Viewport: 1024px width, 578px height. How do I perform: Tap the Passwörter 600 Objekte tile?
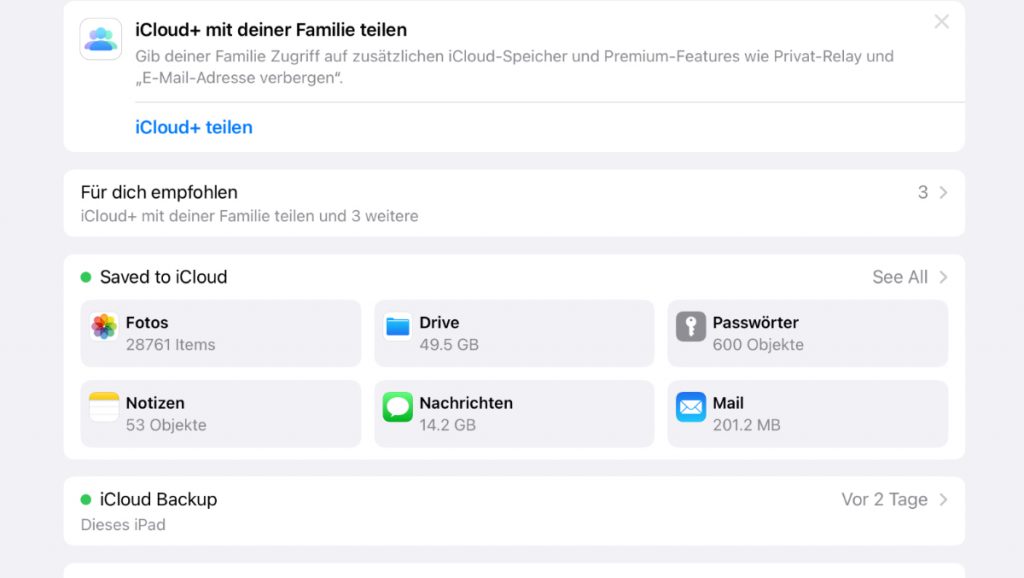(x=807, y=333)
